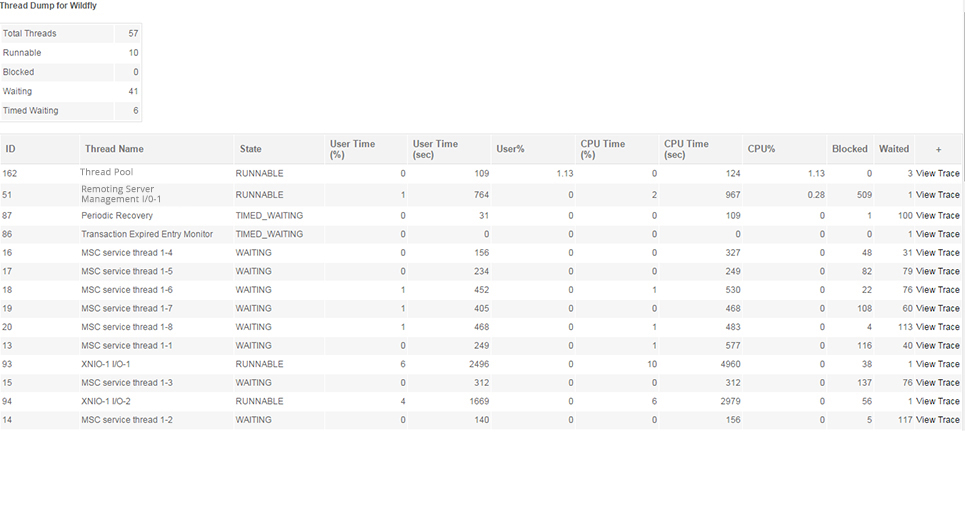Sort by Blocked column header
The width and height of the screenshot is (965, 510).
[x=849, y=149]
